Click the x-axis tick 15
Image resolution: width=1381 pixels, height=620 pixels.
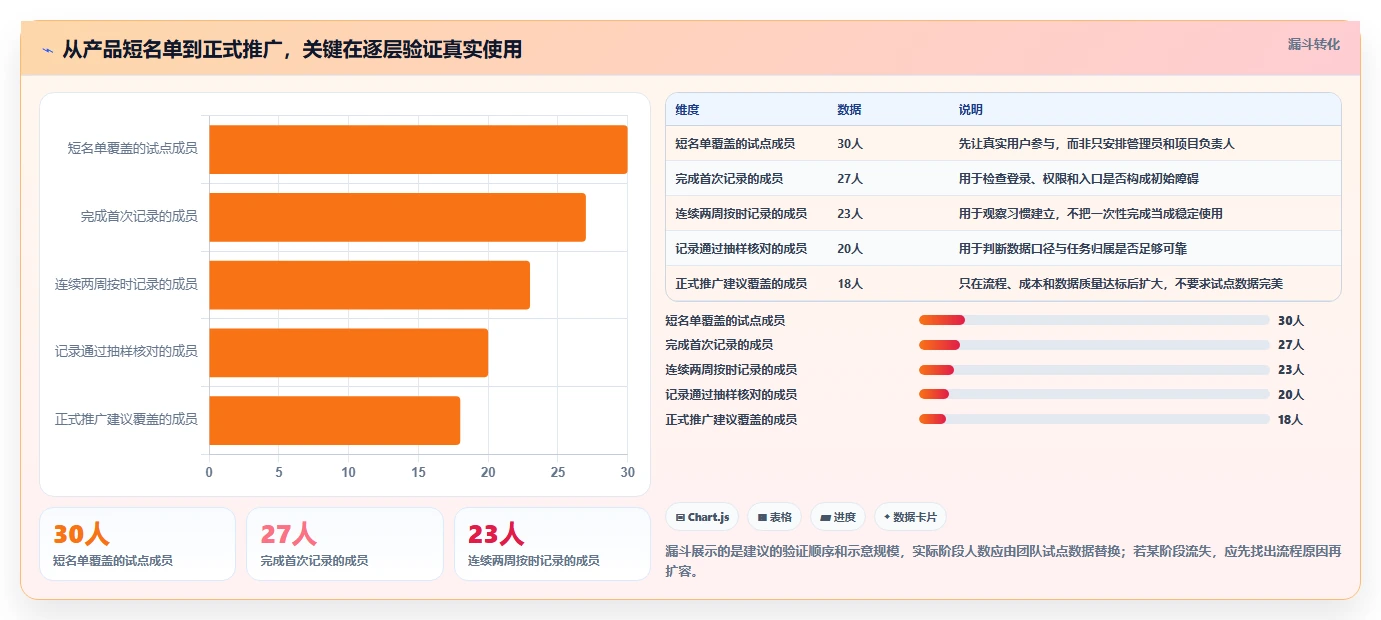click(x=418, y=472)
